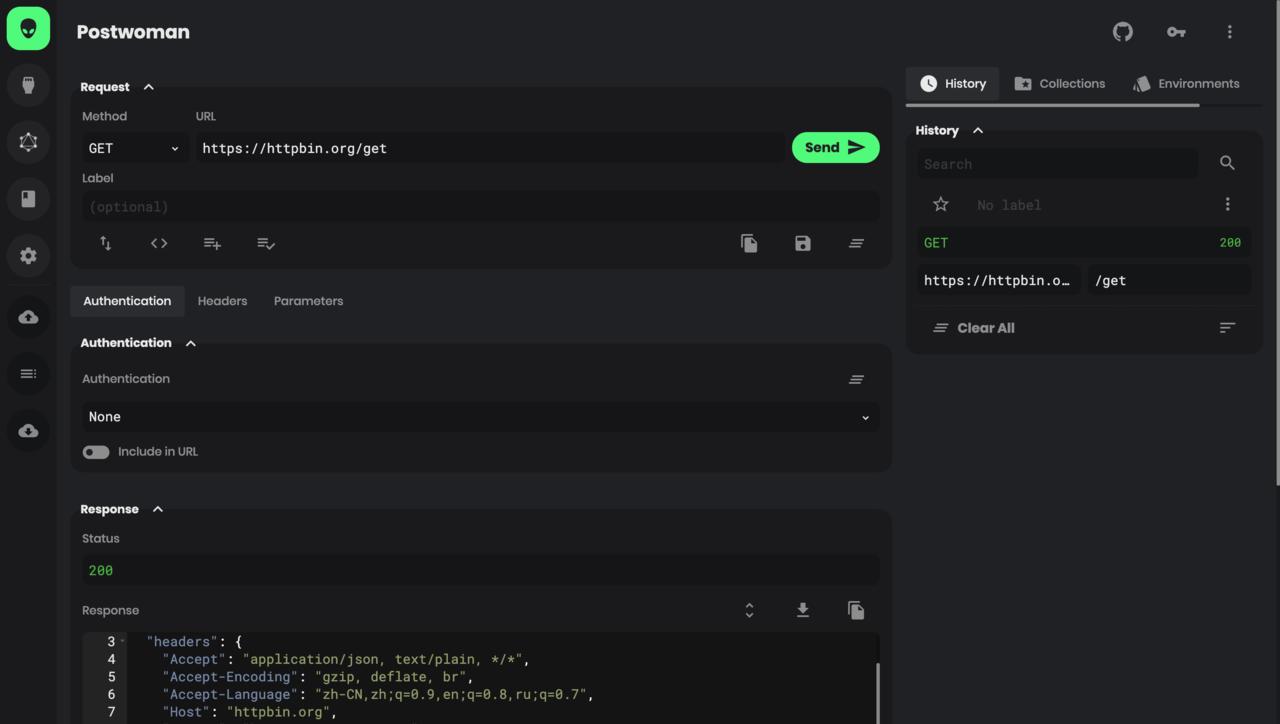Clear the request with the lines icon
This screenshot has width=1280, height=724.
[856, 243]
